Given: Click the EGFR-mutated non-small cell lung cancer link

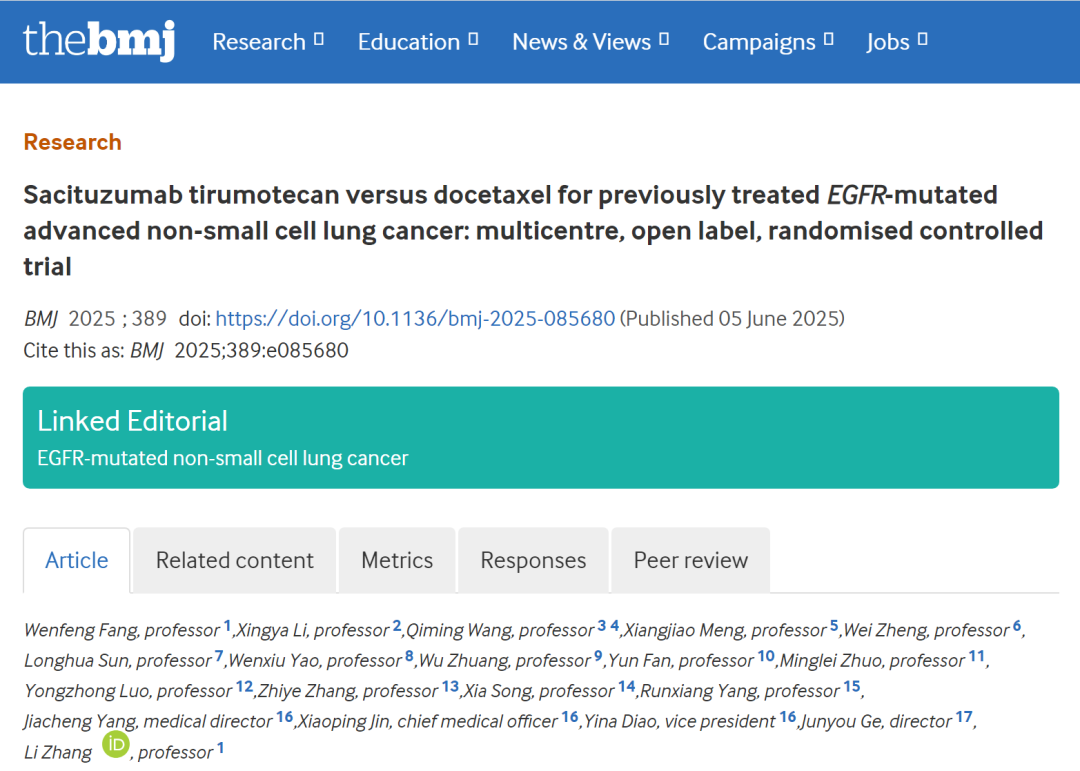Looking at the screenshot, I should coord(223,459).
